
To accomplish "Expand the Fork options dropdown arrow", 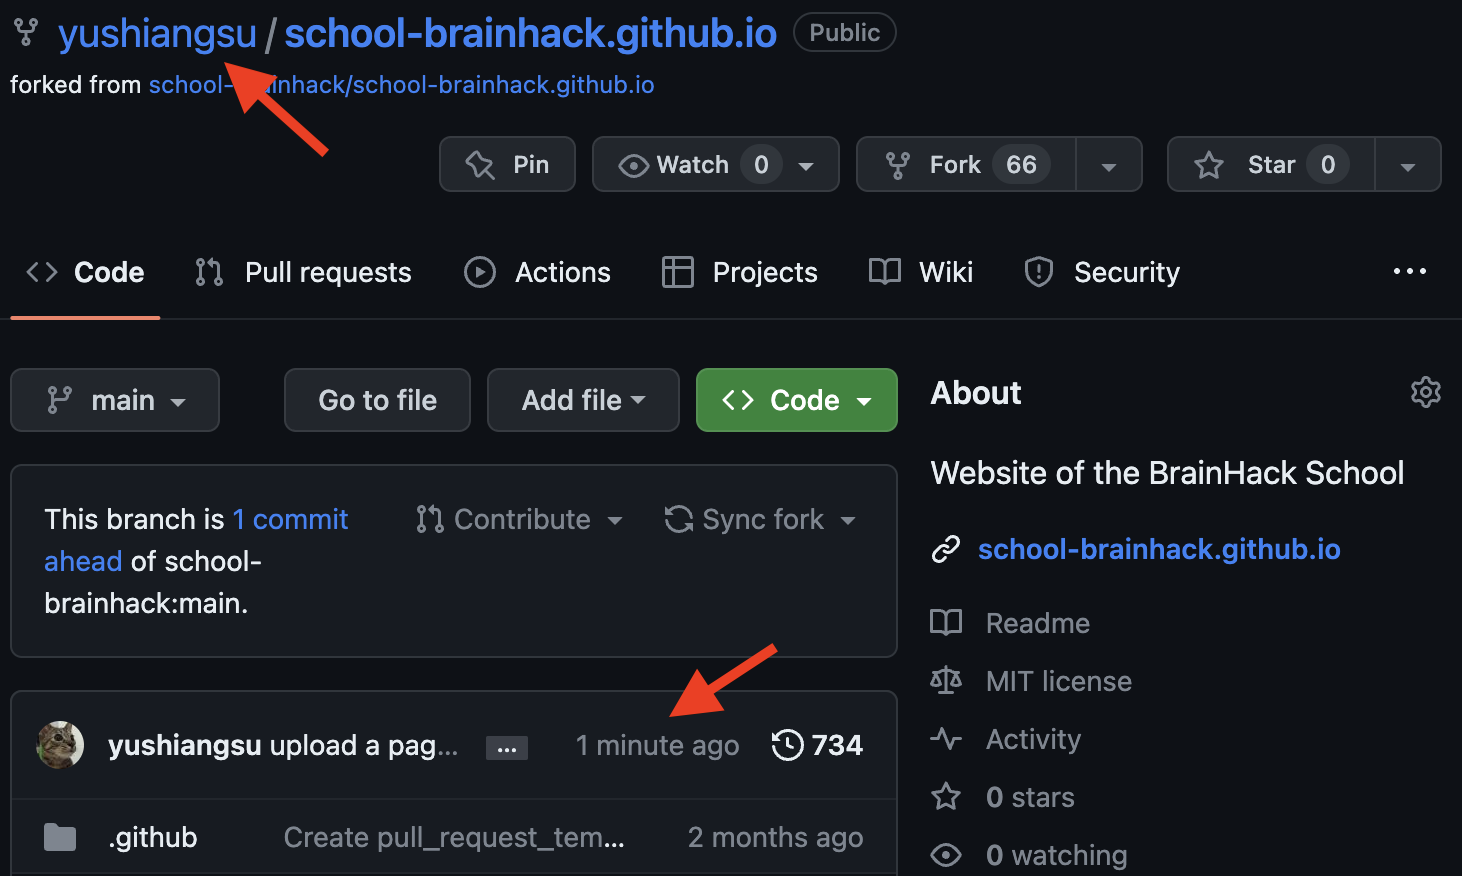I will pos(1109,166).
